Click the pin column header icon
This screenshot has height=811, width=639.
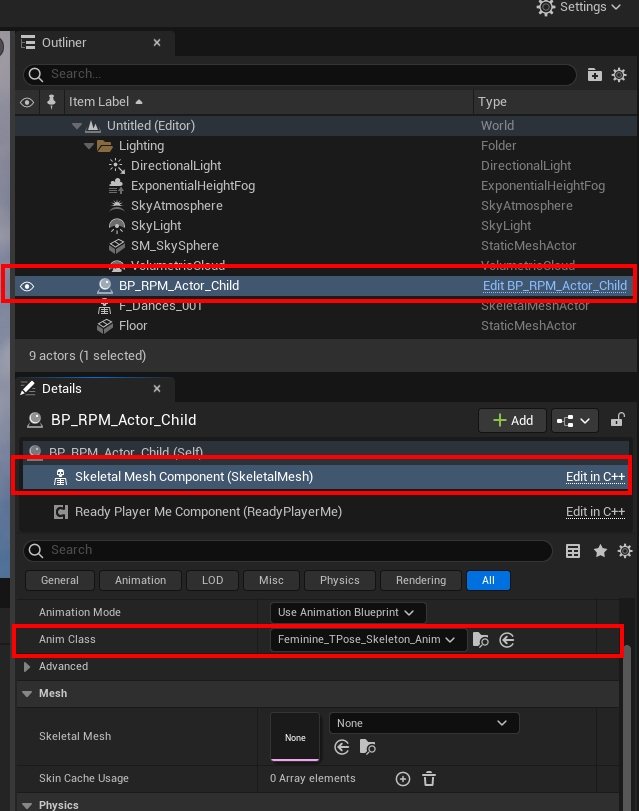pos(51,101)
